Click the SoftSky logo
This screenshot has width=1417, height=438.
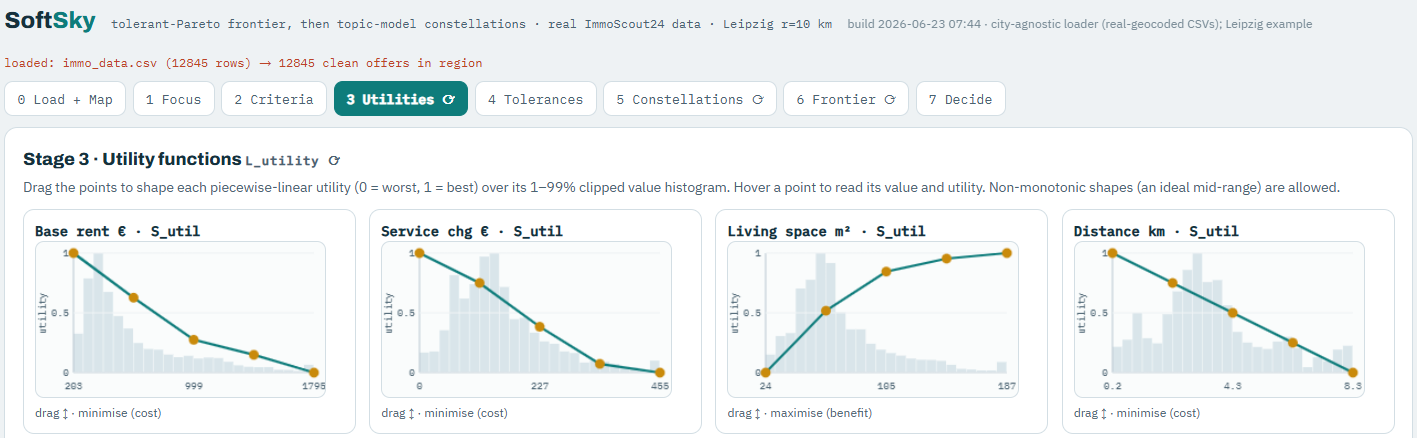51,22
